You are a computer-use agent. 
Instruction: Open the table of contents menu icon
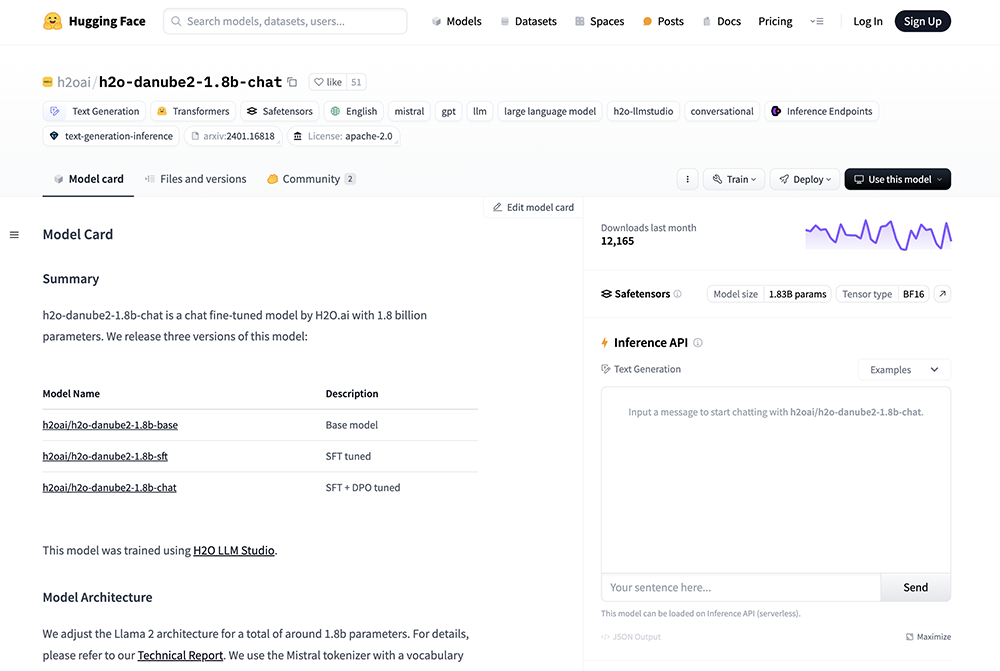click(14, 235)
